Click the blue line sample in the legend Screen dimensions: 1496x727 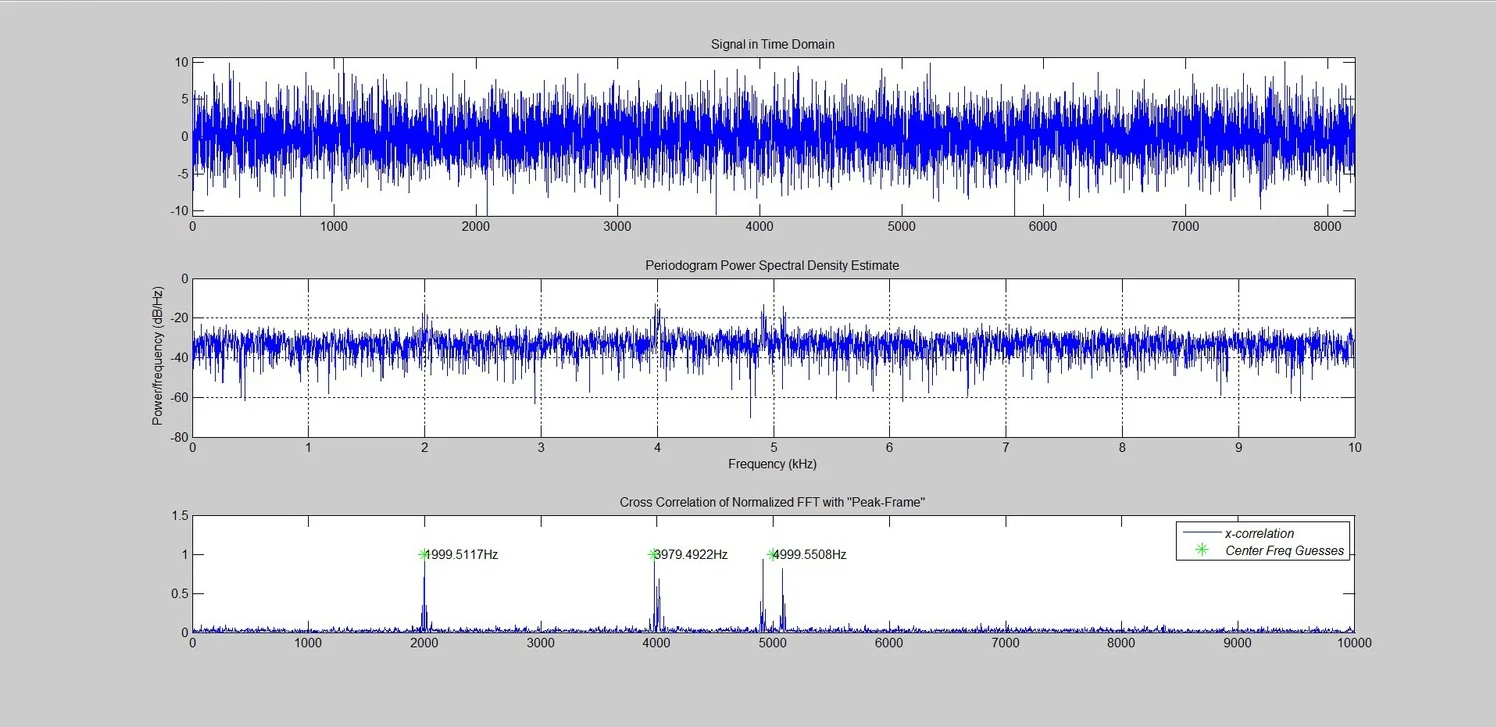(1201, 533)
